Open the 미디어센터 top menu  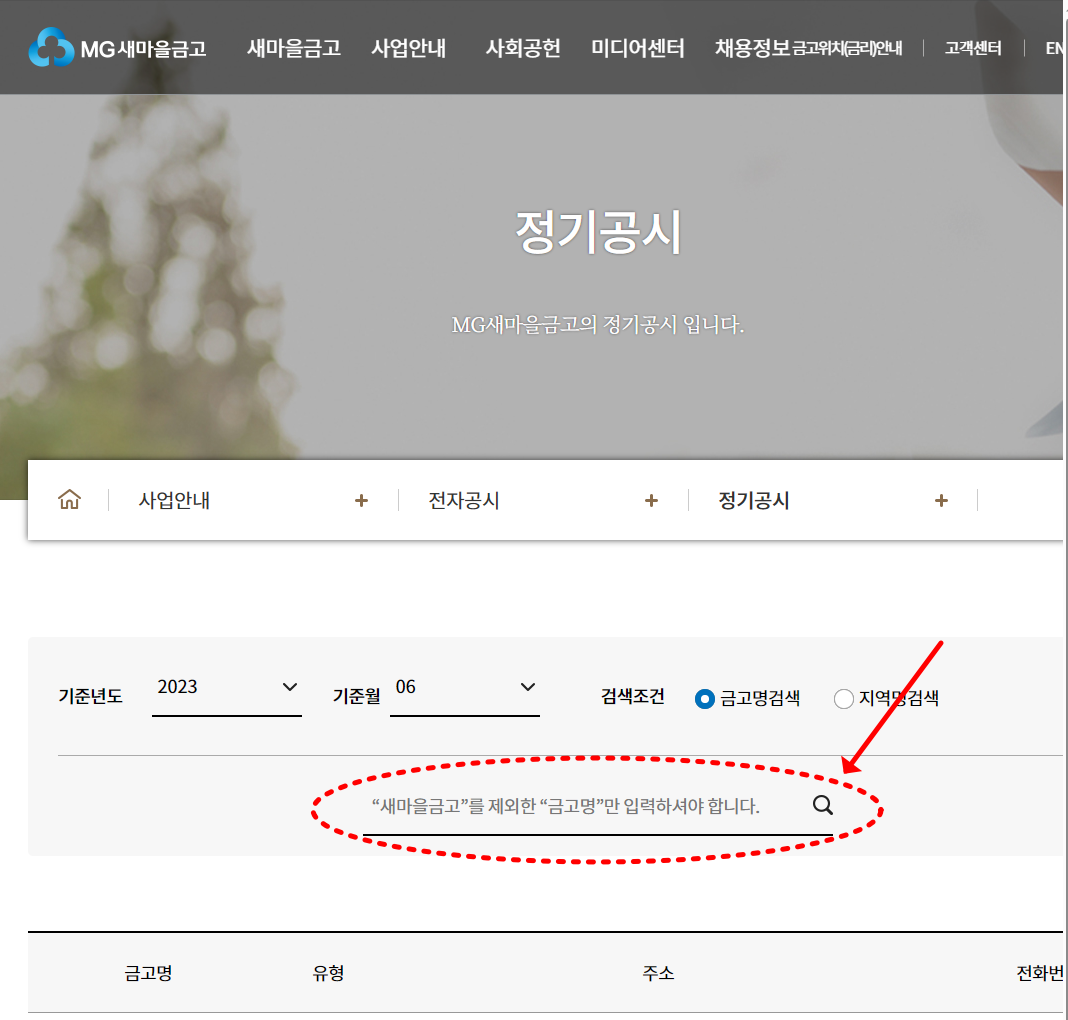(638, 48)
